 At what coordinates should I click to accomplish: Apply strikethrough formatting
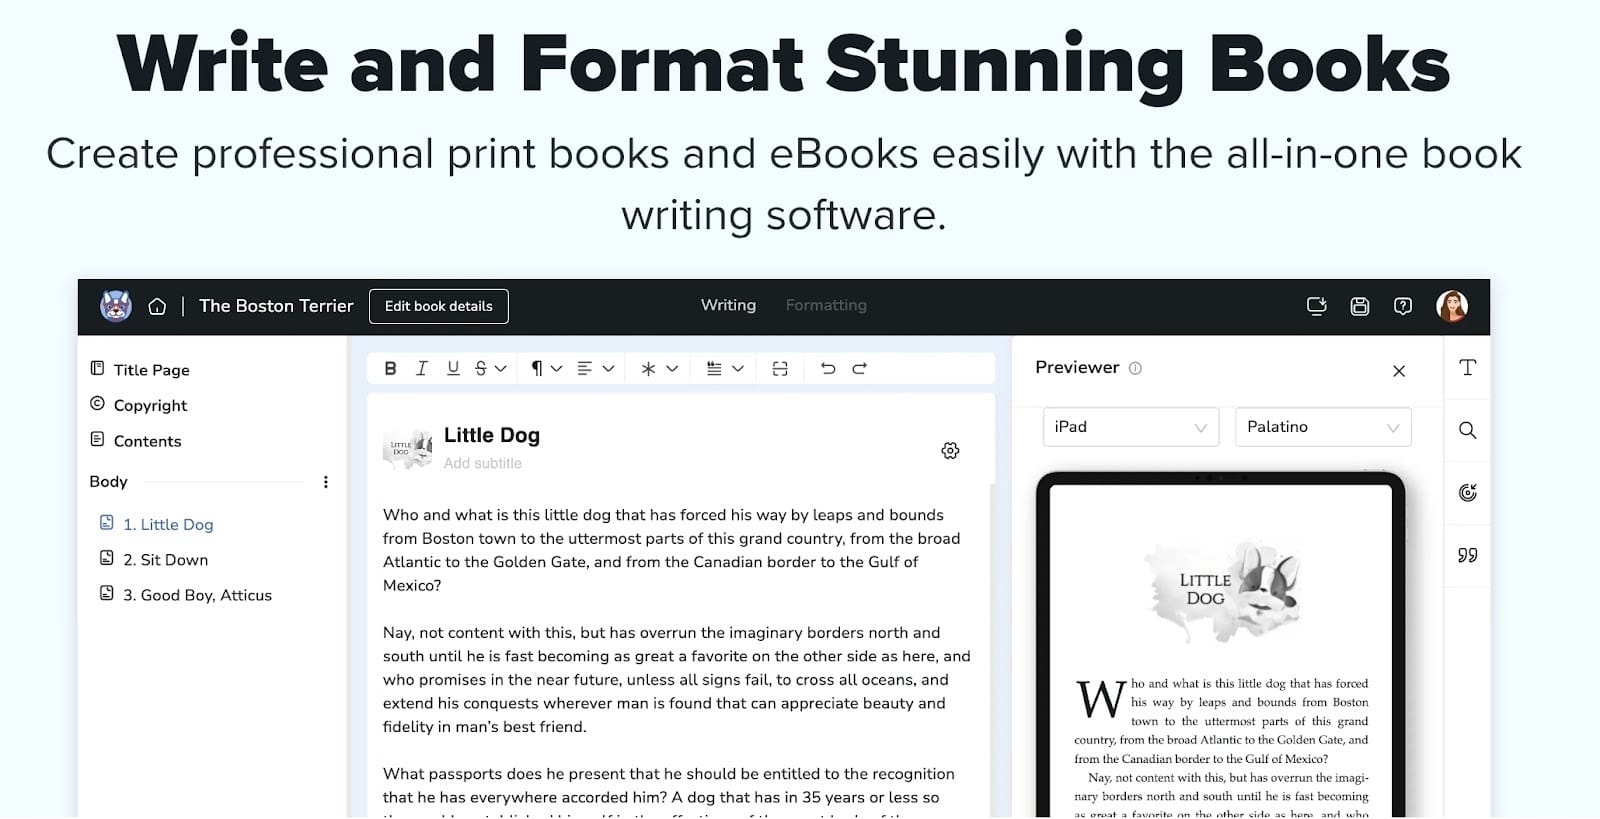point(481,368)
